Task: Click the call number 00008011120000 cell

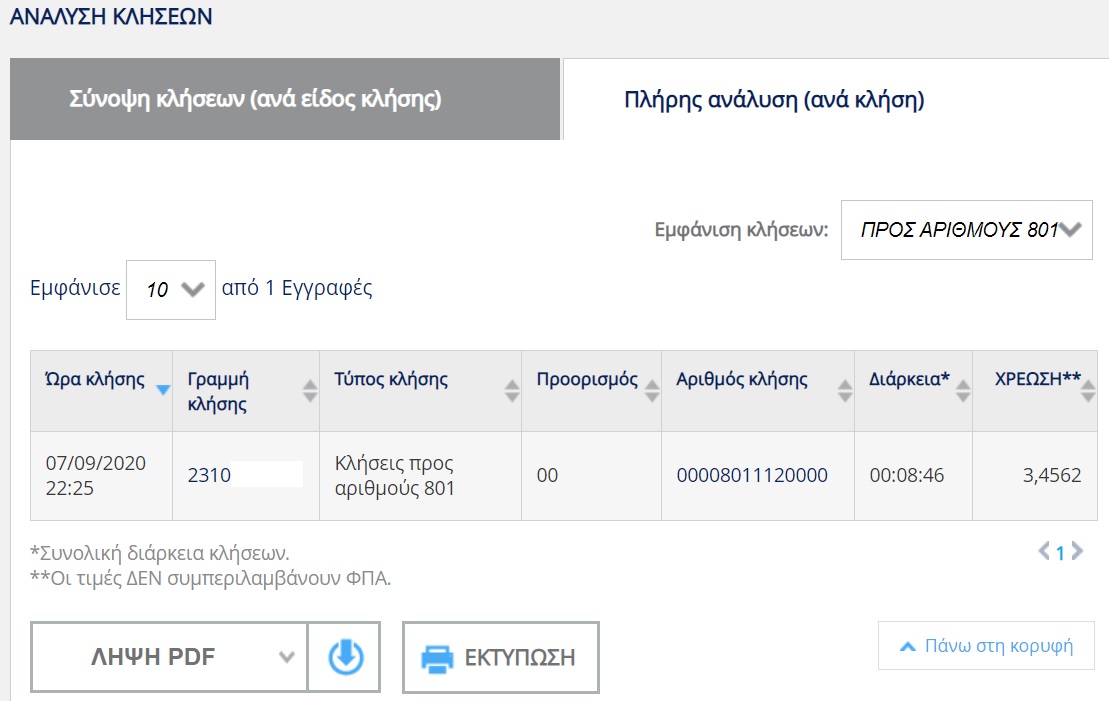Action: point(752,476)
